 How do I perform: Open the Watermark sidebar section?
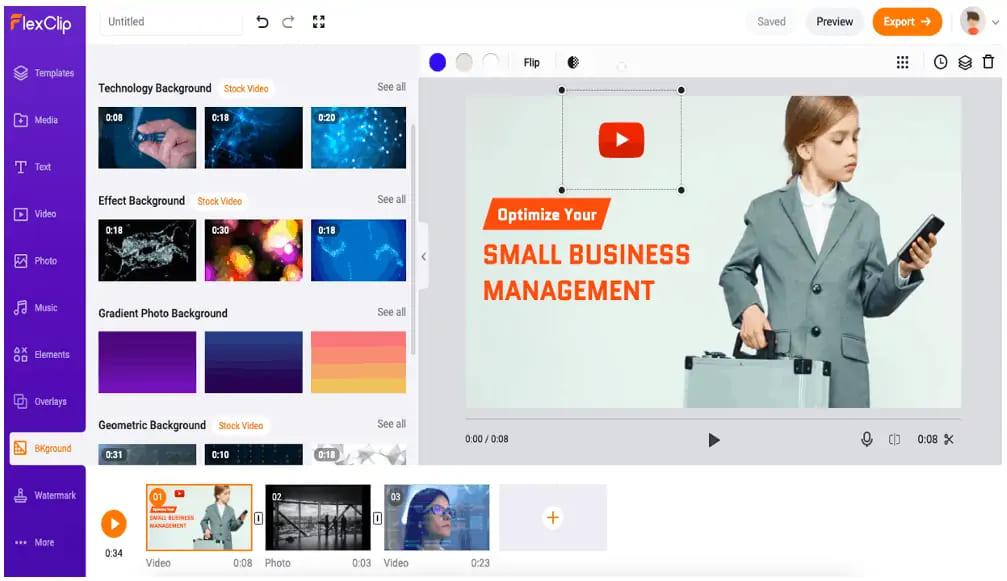pyautogui.click(x=44, y=495)
